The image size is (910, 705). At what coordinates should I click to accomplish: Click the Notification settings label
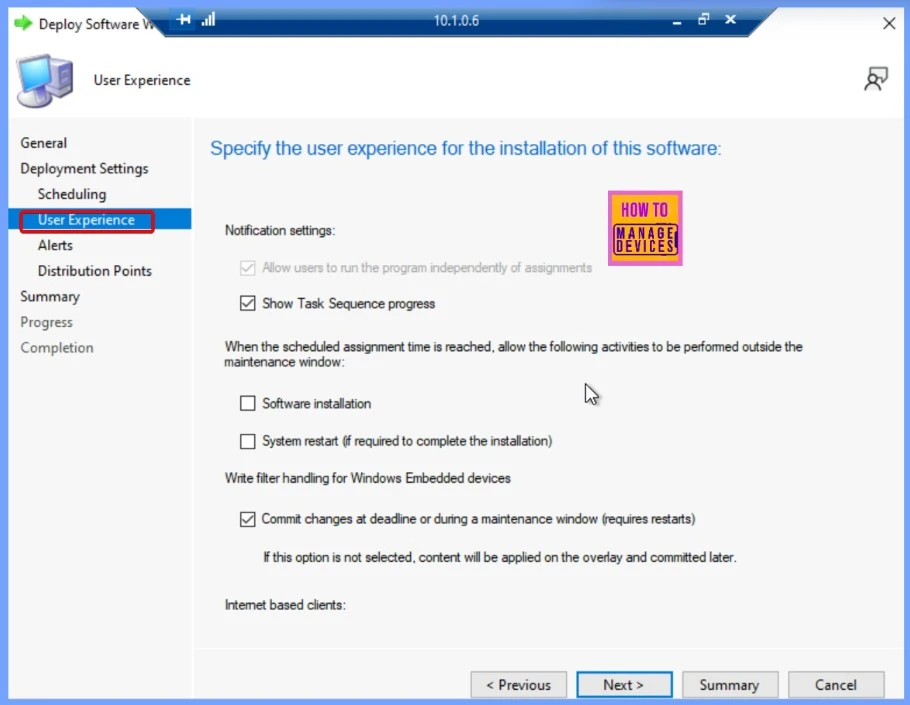click(280, 230)
